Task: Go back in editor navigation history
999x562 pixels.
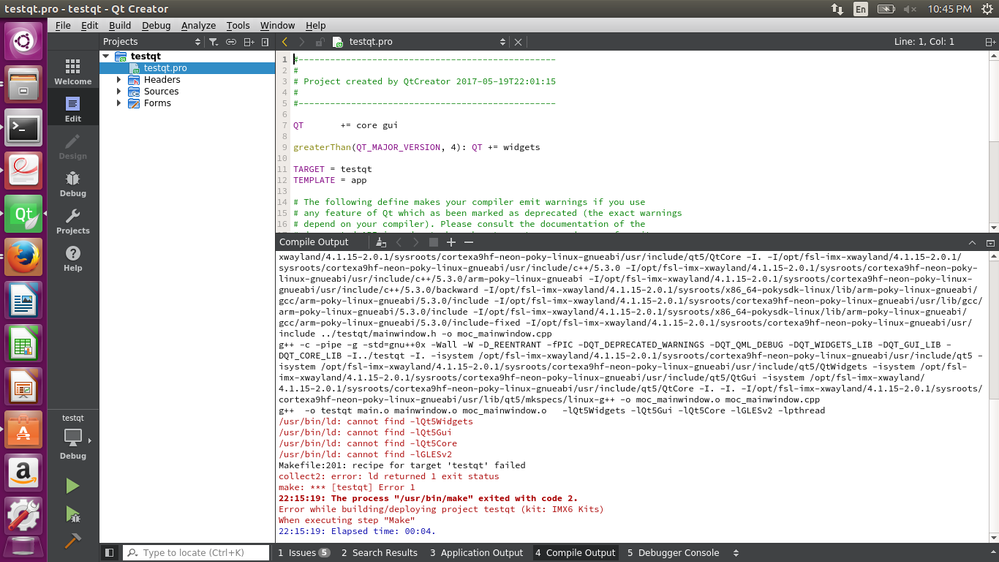Action: coord(285,42)
